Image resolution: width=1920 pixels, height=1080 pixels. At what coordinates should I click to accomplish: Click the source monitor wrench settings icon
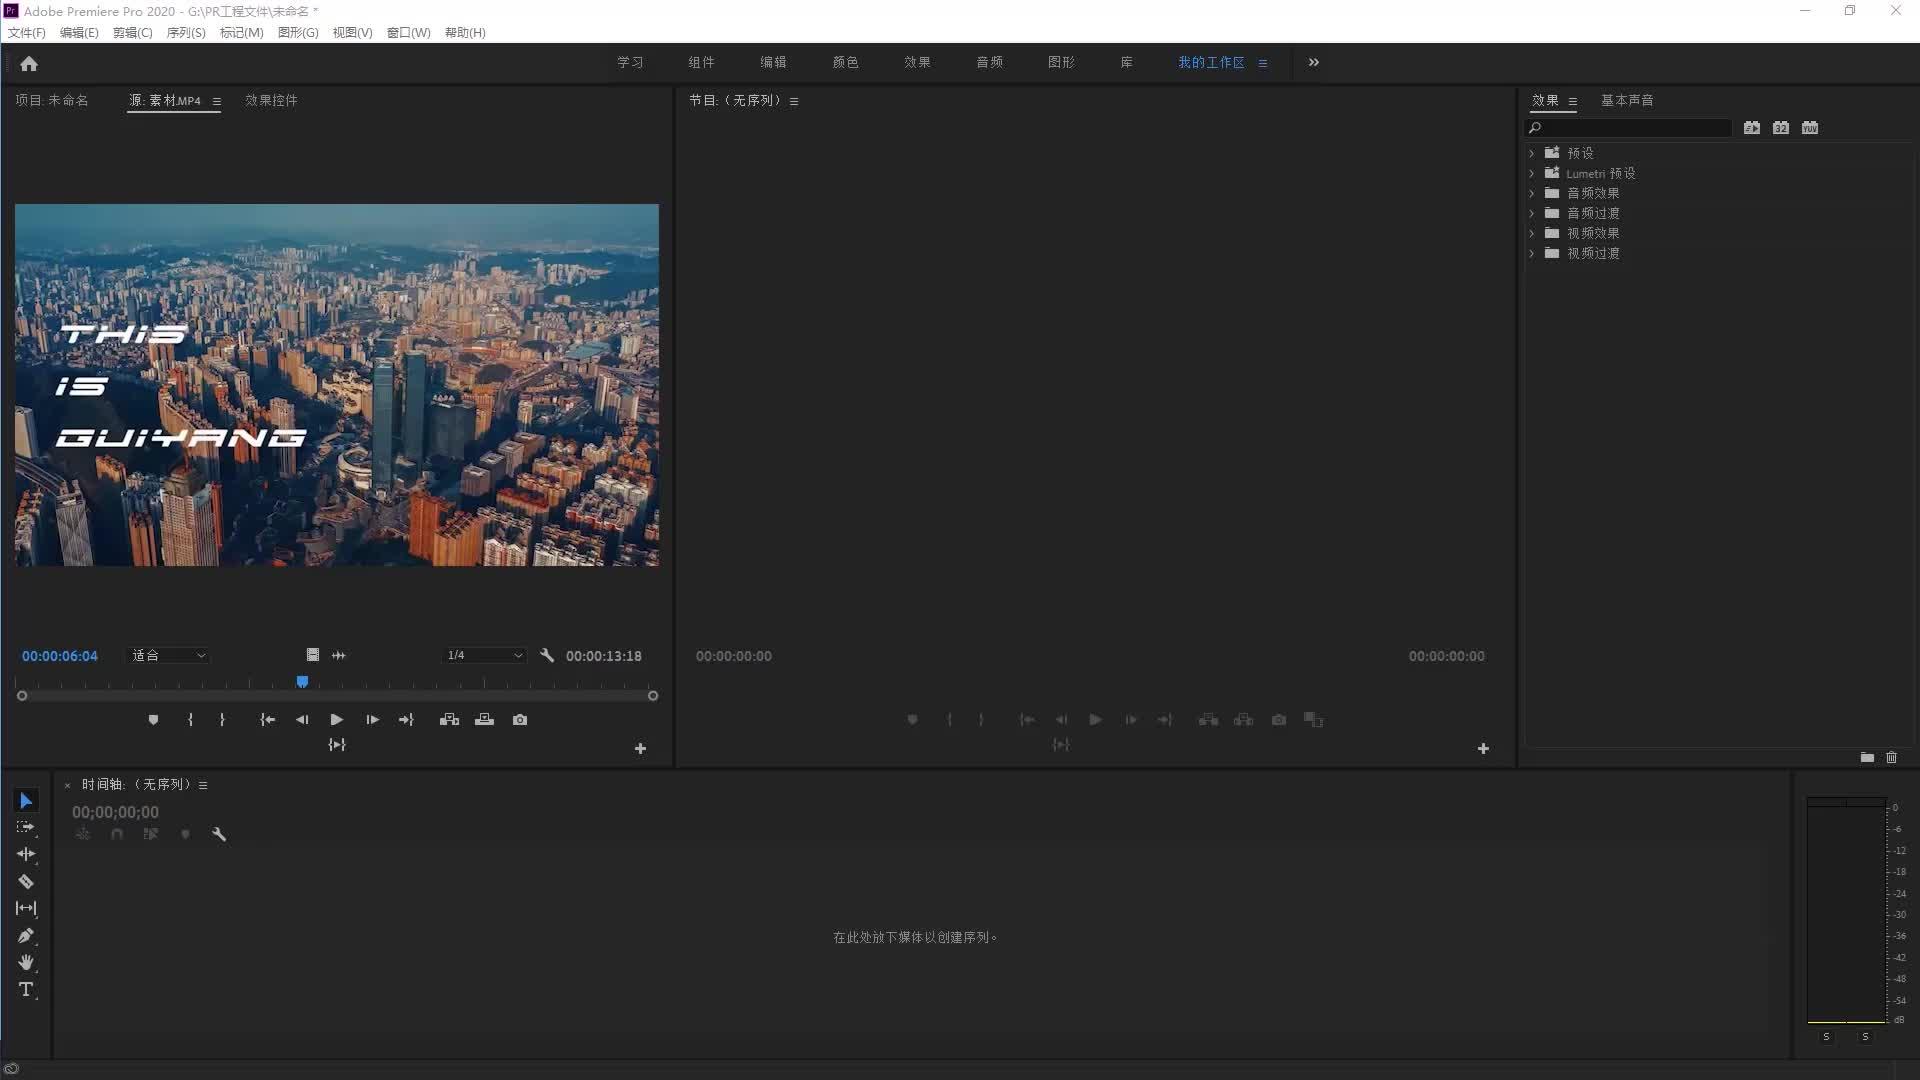[547, 656]
